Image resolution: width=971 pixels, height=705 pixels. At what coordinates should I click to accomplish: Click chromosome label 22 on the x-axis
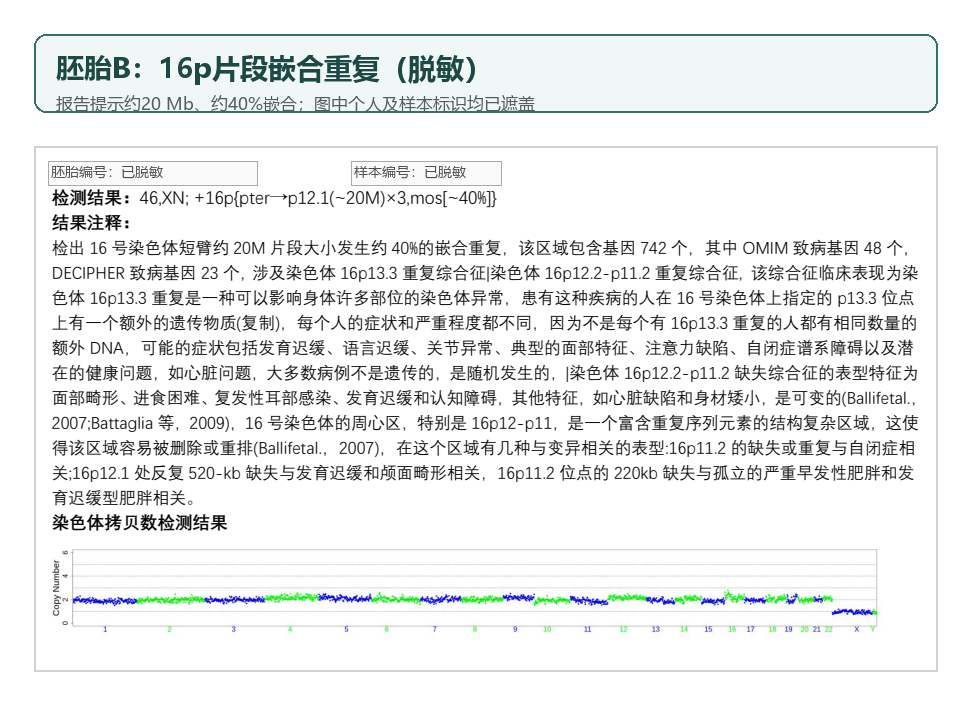pos(829,629)
